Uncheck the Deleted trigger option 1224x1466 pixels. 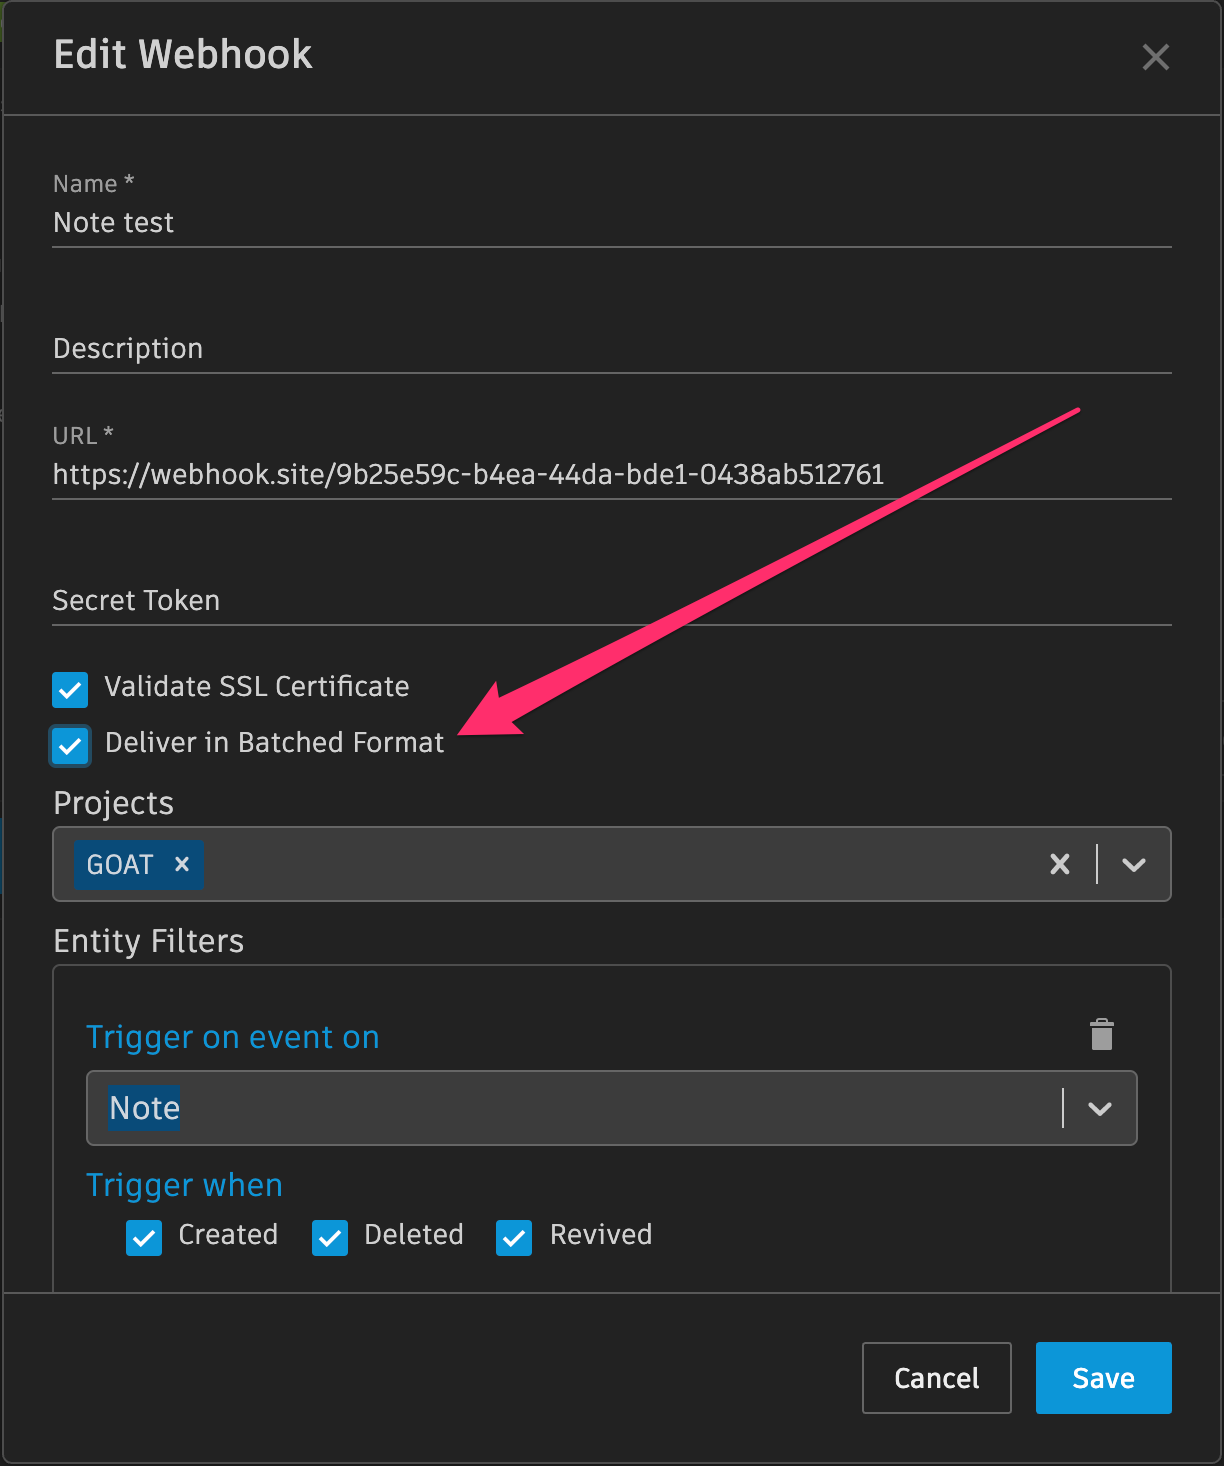[330, 1237]
